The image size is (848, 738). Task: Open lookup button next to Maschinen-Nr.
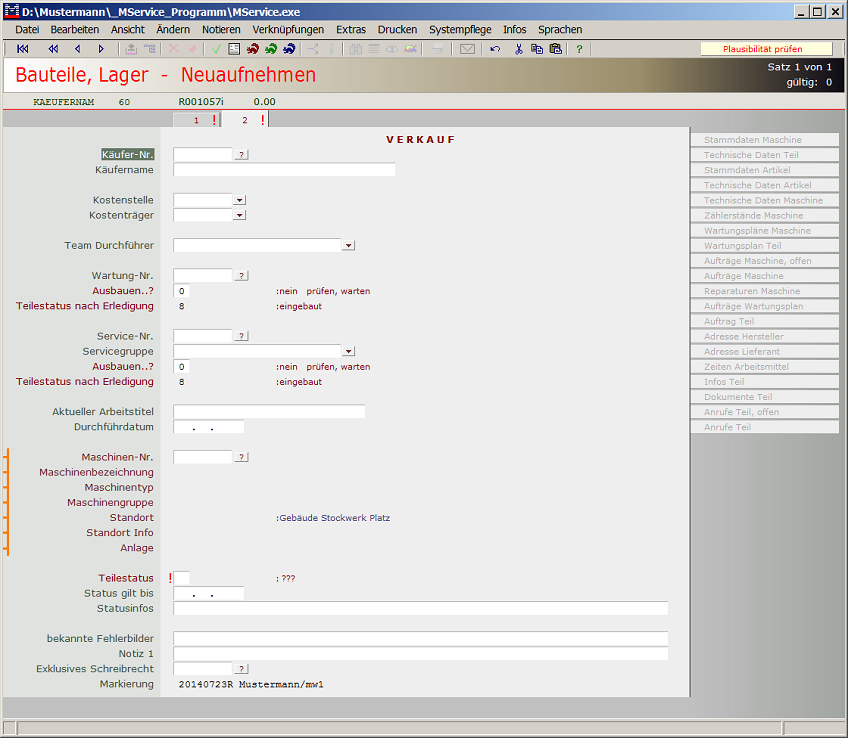tap(241, 457)
